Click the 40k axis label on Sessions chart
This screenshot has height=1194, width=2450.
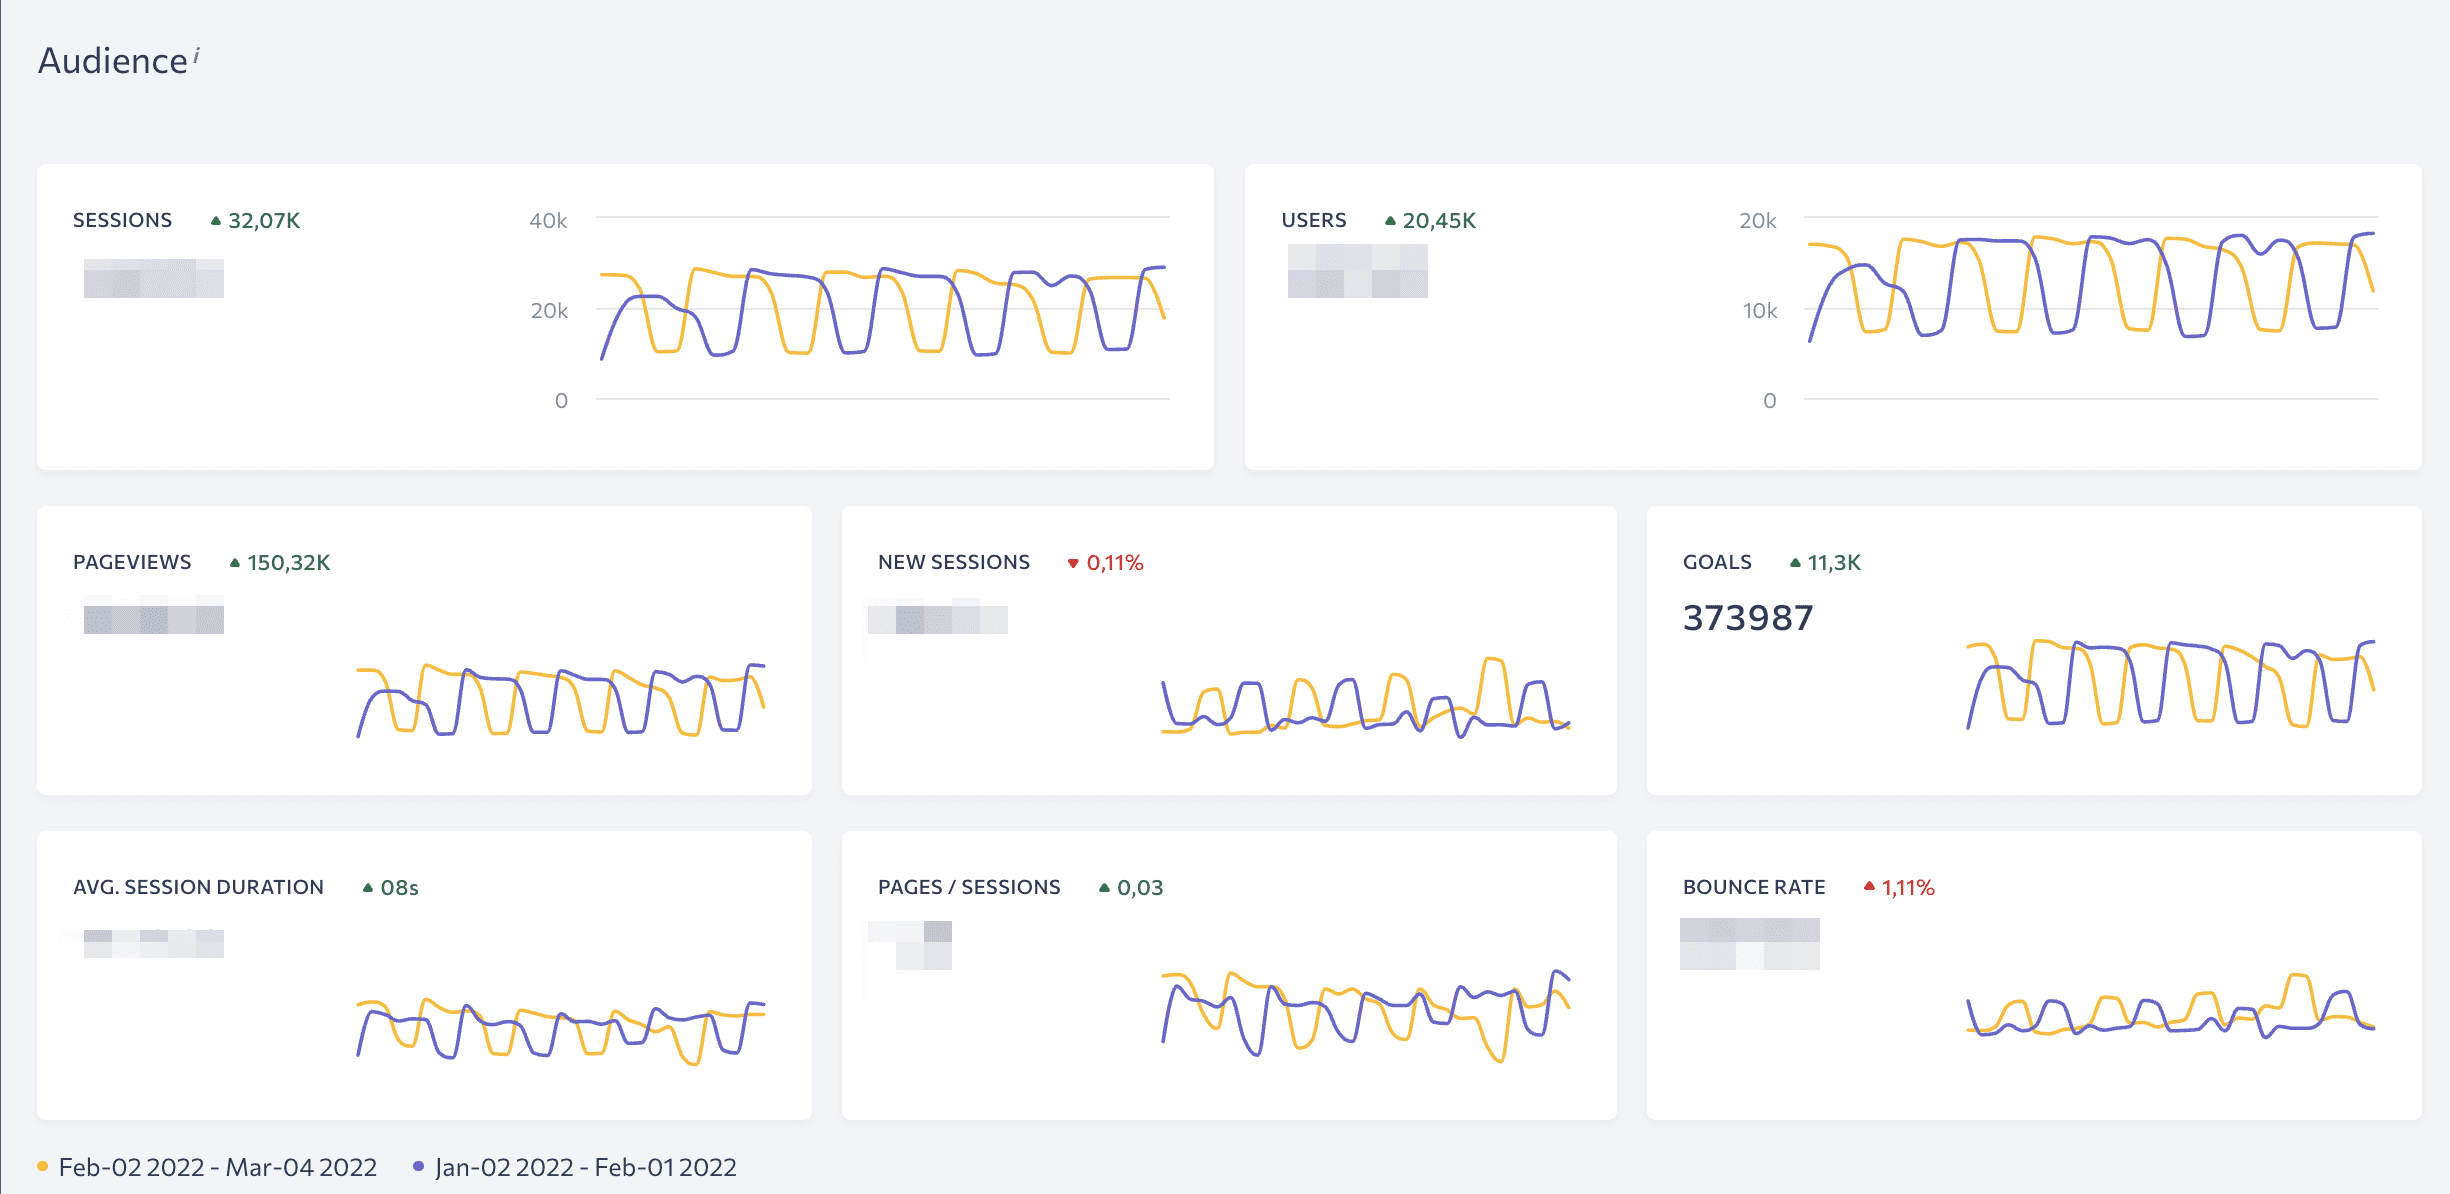coord(548,220)
